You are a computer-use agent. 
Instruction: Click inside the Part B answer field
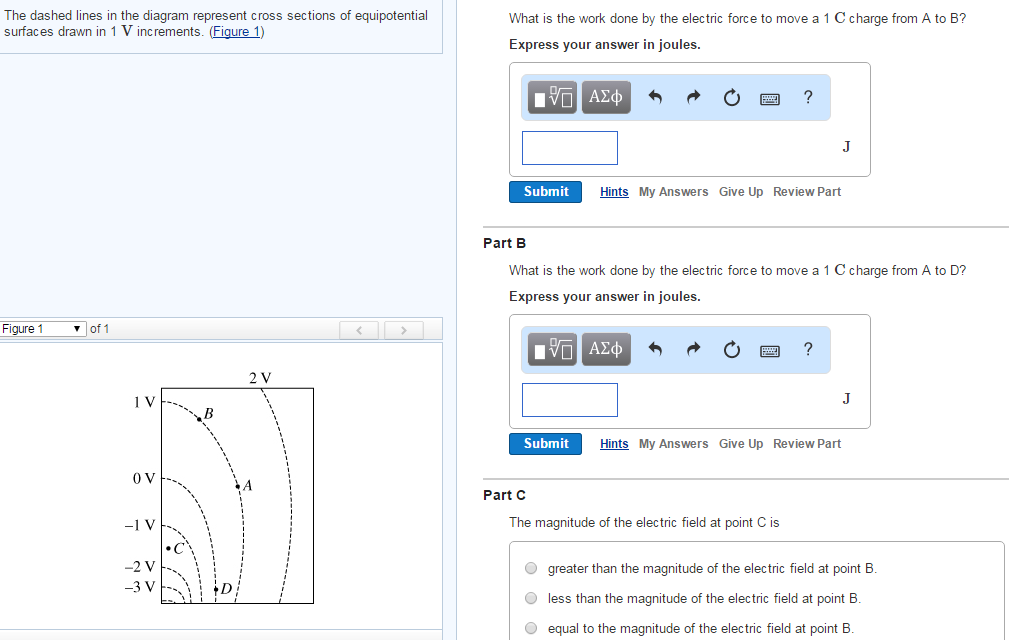pos(569,399)
